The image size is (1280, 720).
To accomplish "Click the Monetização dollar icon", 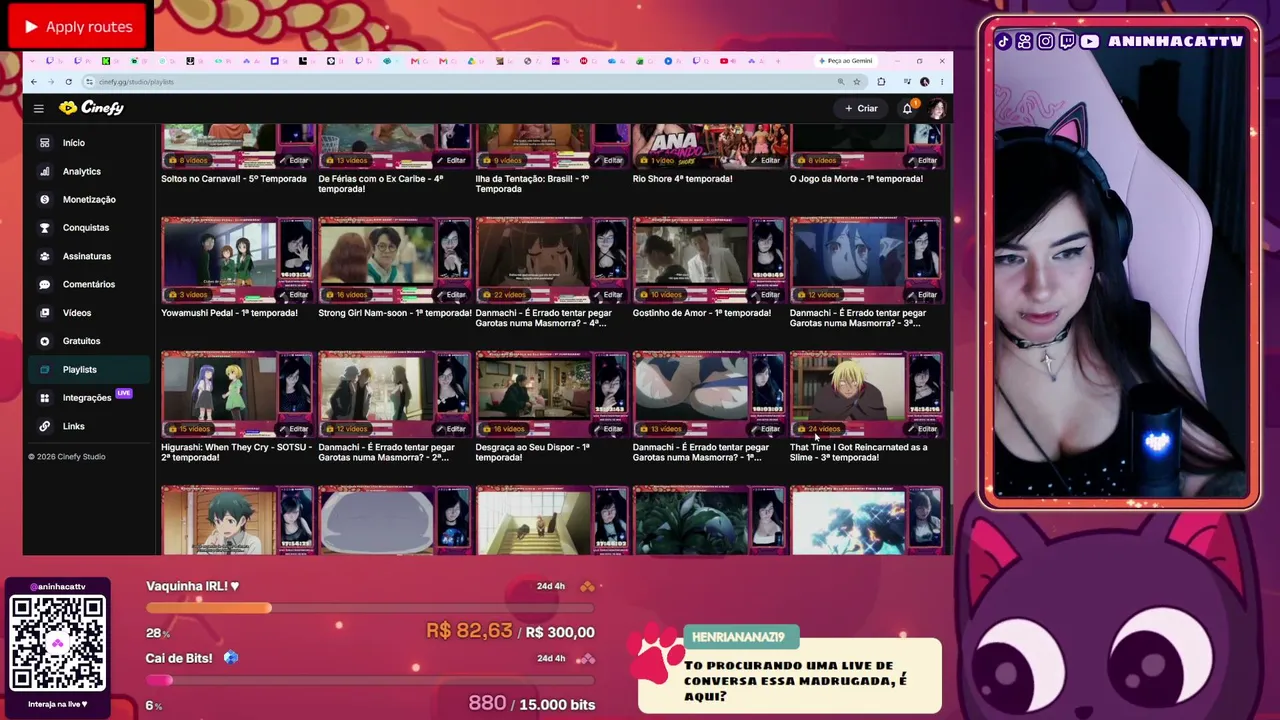I will tap(44, 199).
